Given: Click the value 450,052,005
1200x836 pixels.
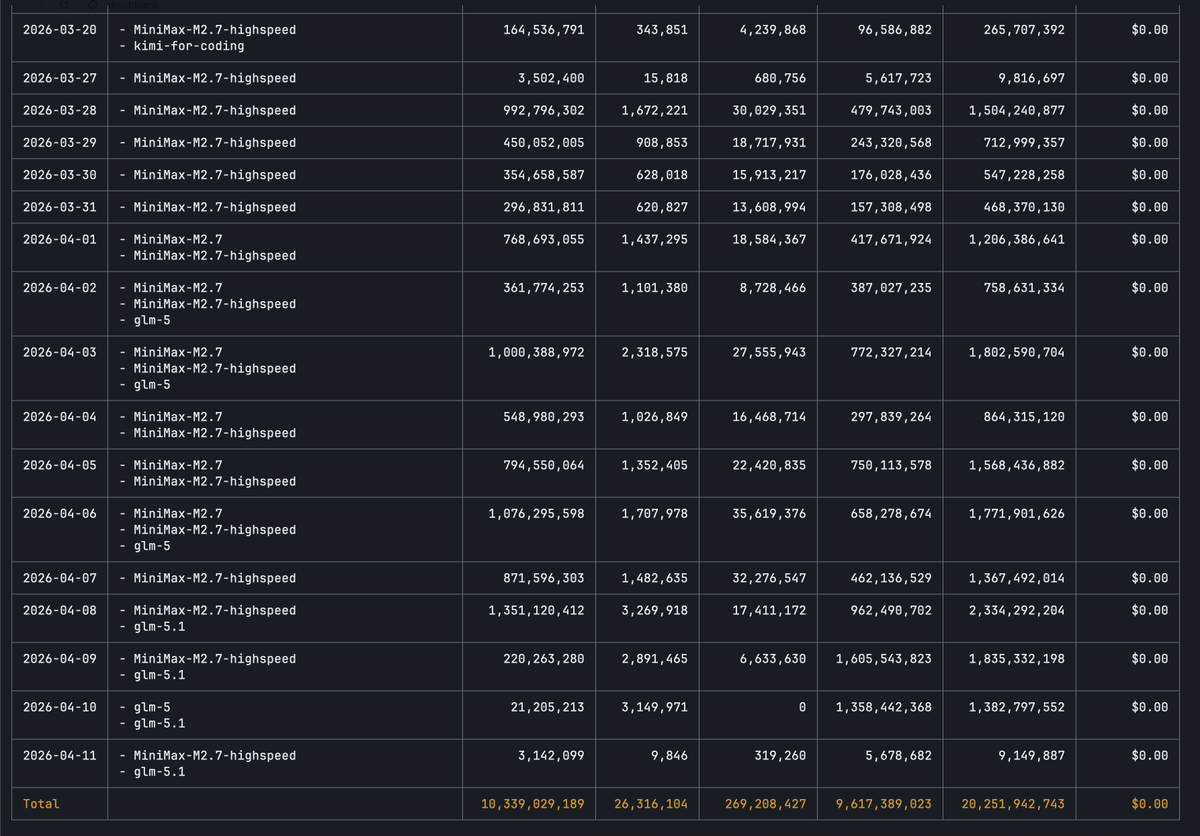Looking at the screenshot, I should click(x=542, y=143).
